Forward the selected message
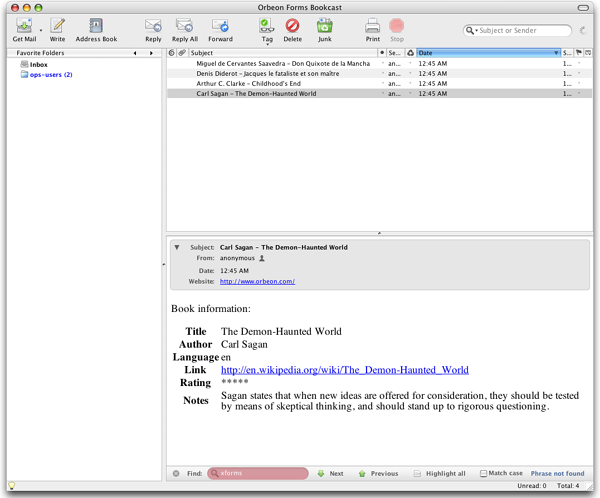The height and width of the screenshot is (498, 600). pyautogui.click(x=220, y=26)
